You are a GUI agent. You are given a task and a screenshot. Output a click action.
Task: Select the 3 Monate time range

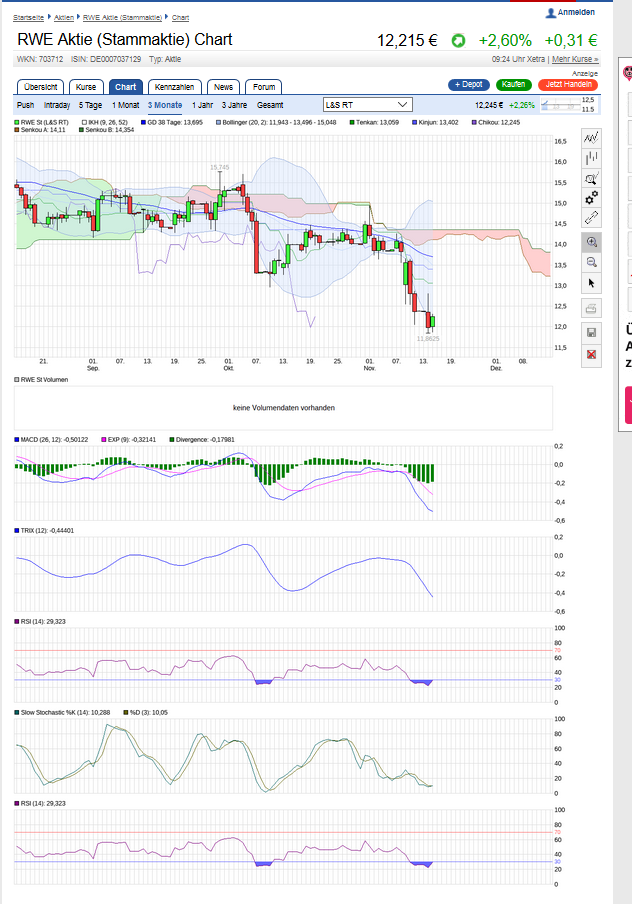click(165, 105)
